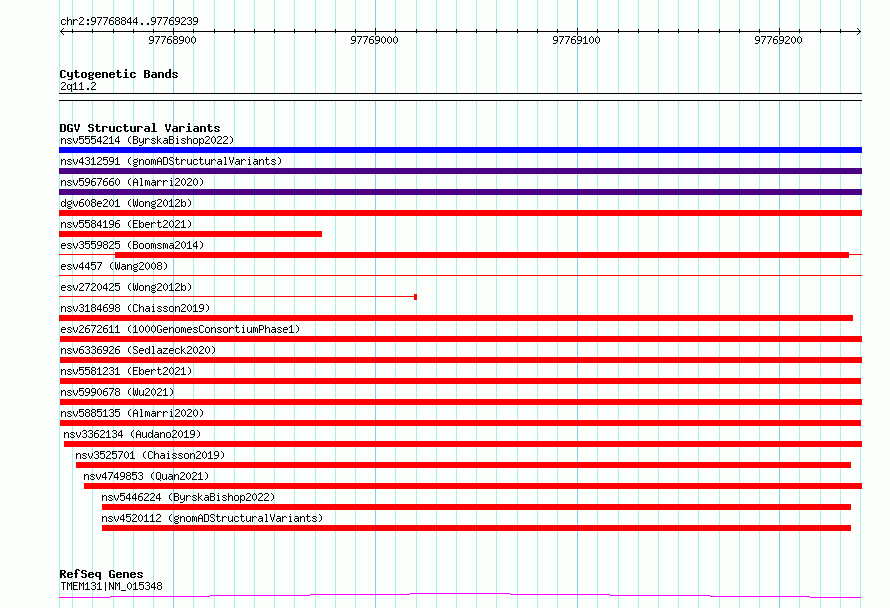Click ruler position 97769200
Viewport: 890px width, 608px height.
(778, 40)
